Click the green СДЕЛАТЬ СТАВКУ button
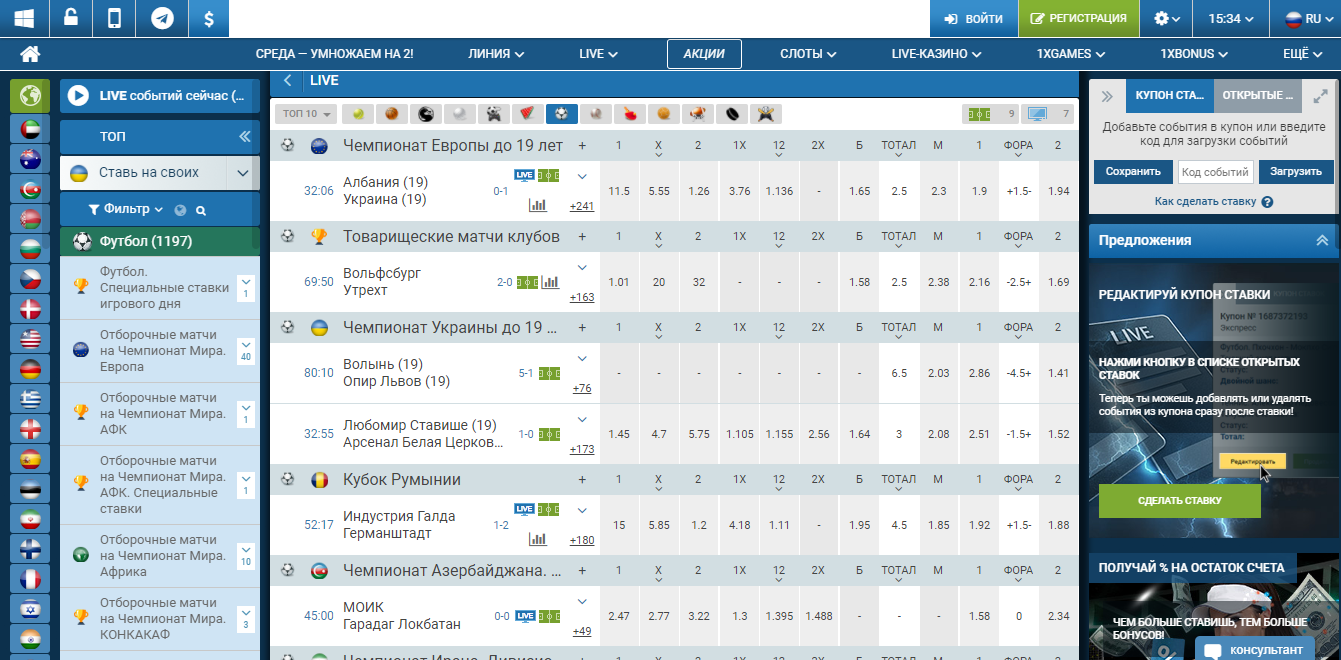This screenshot has height=660, width=1341. [x=1180, y=500]
